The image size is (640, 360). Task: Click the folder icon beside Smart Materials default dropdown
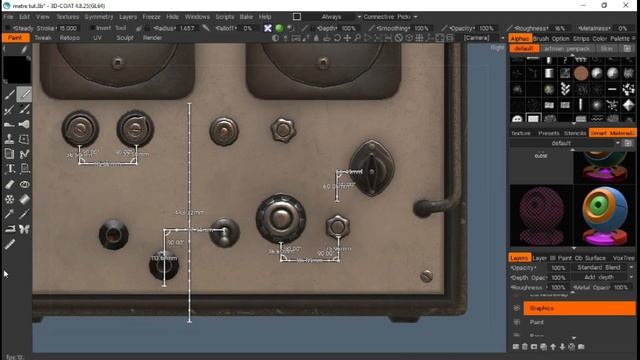point(628,143)
